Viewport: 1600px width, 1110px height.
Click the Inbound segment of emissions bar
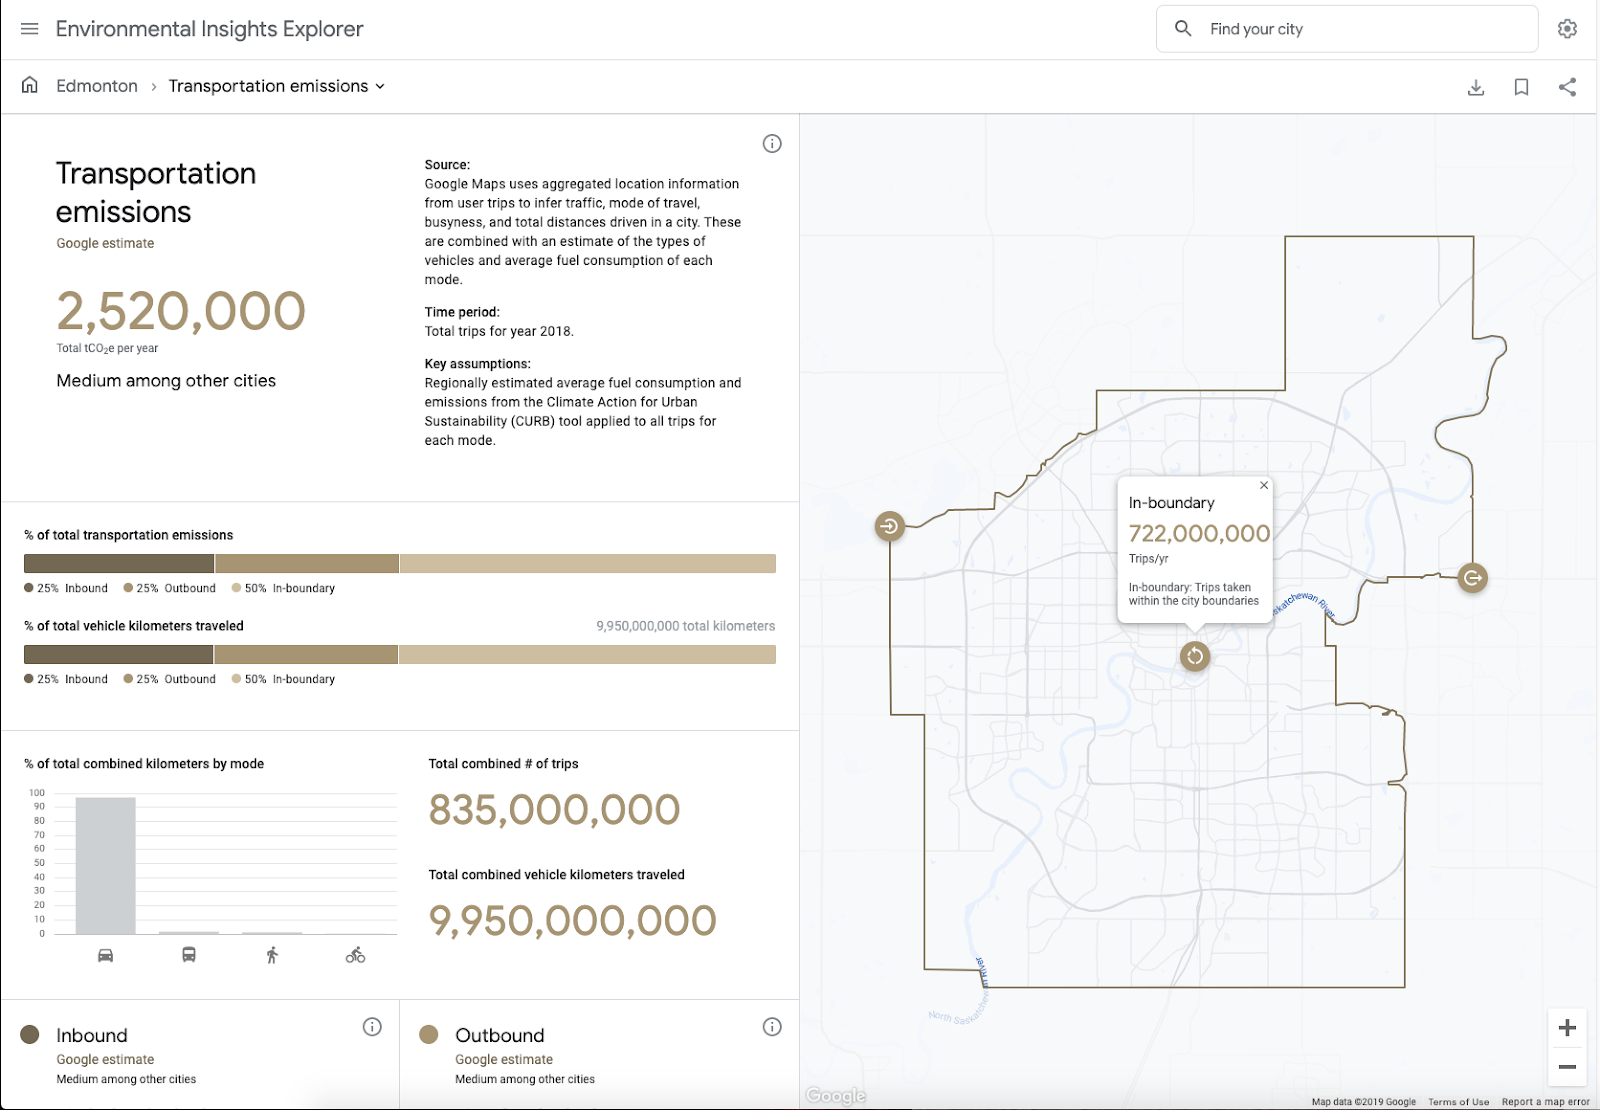point(119,564)
